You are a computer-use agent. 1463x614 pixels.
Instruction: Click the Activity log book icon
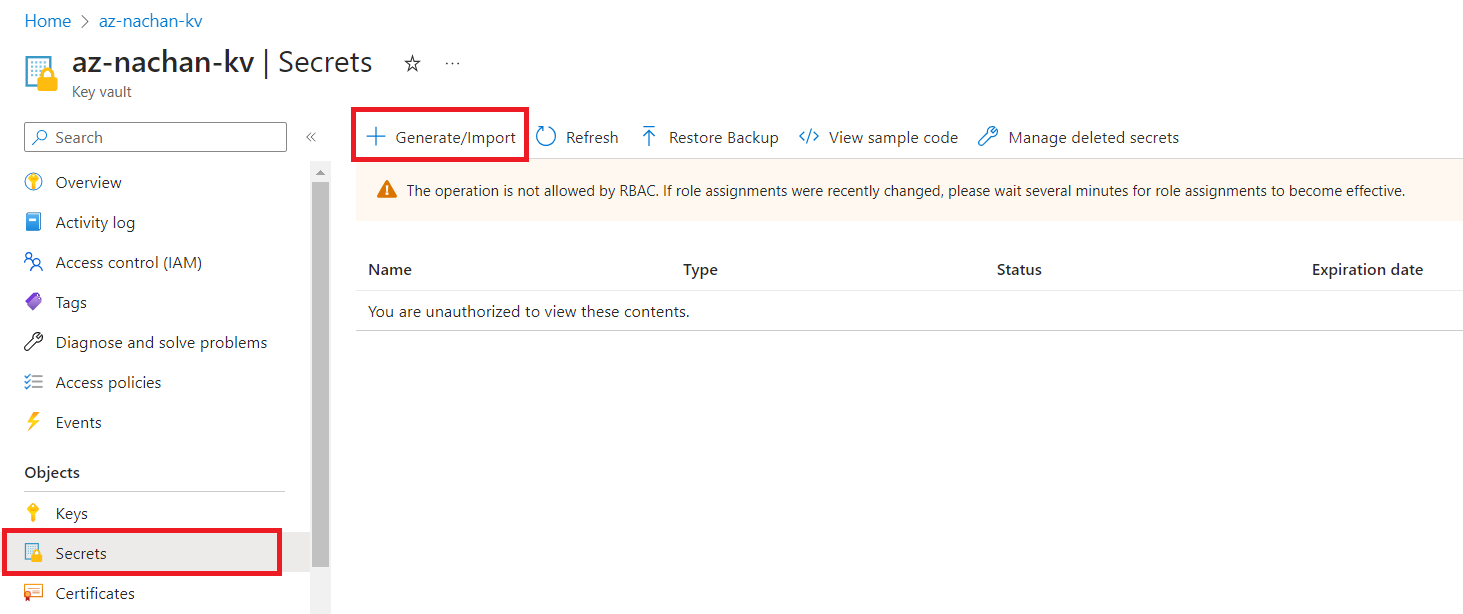(34, 222)
